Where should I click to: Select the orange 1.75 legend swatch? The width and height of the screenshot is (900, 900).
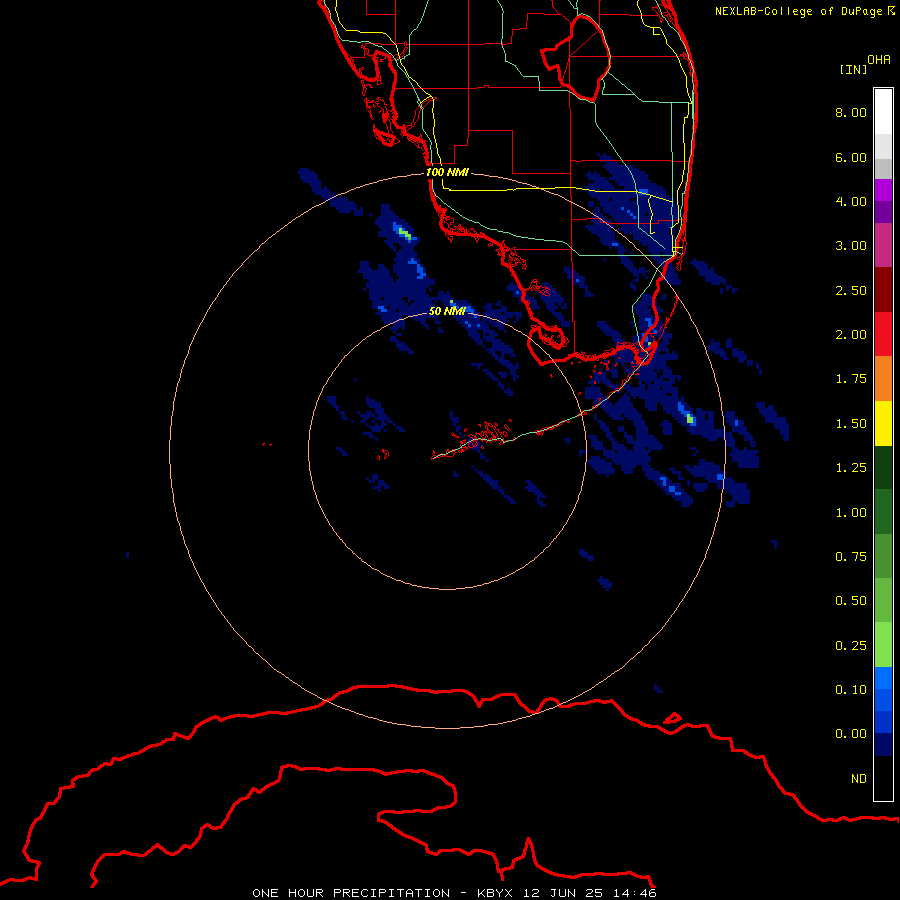coord(883,378)
